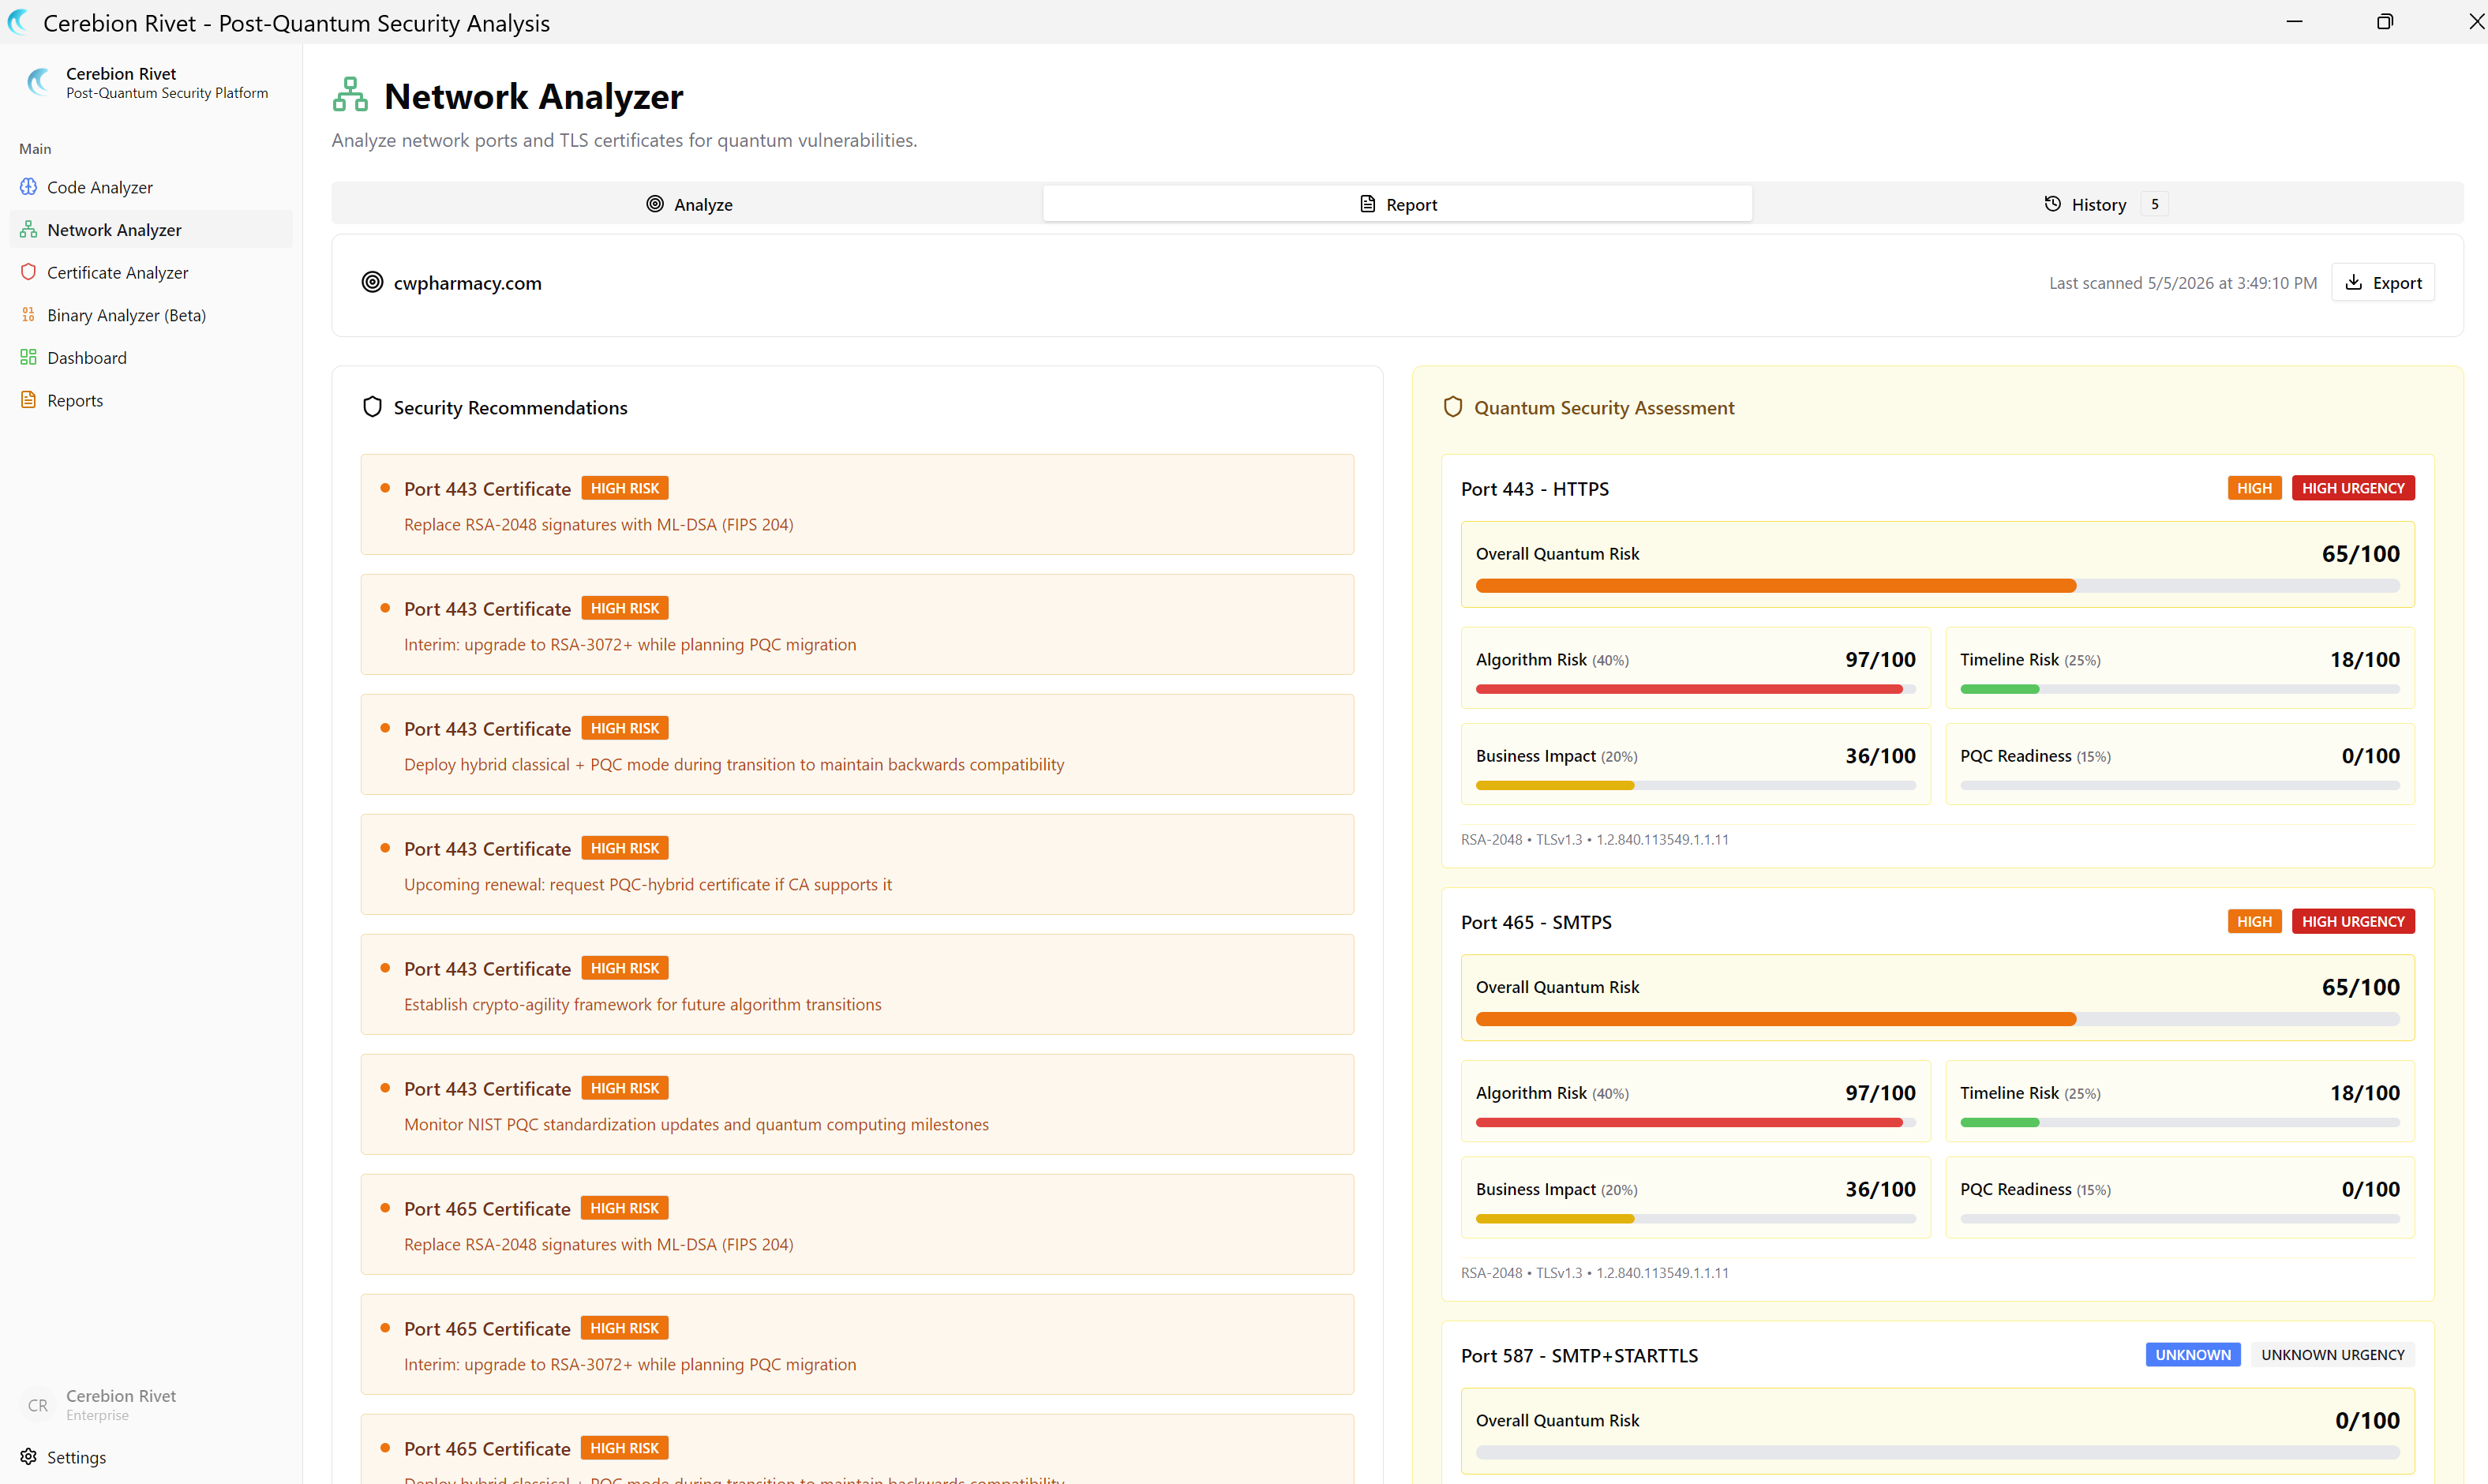This screenshot has height=1484, width=2488.
Task: Select Certificate Analyzer in sidebar
Action: [x=151, y=272]
